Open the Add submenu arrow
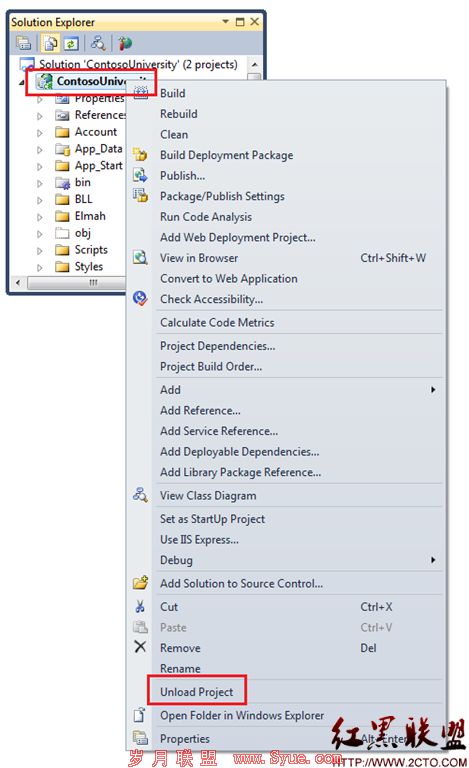 (433, 390)
